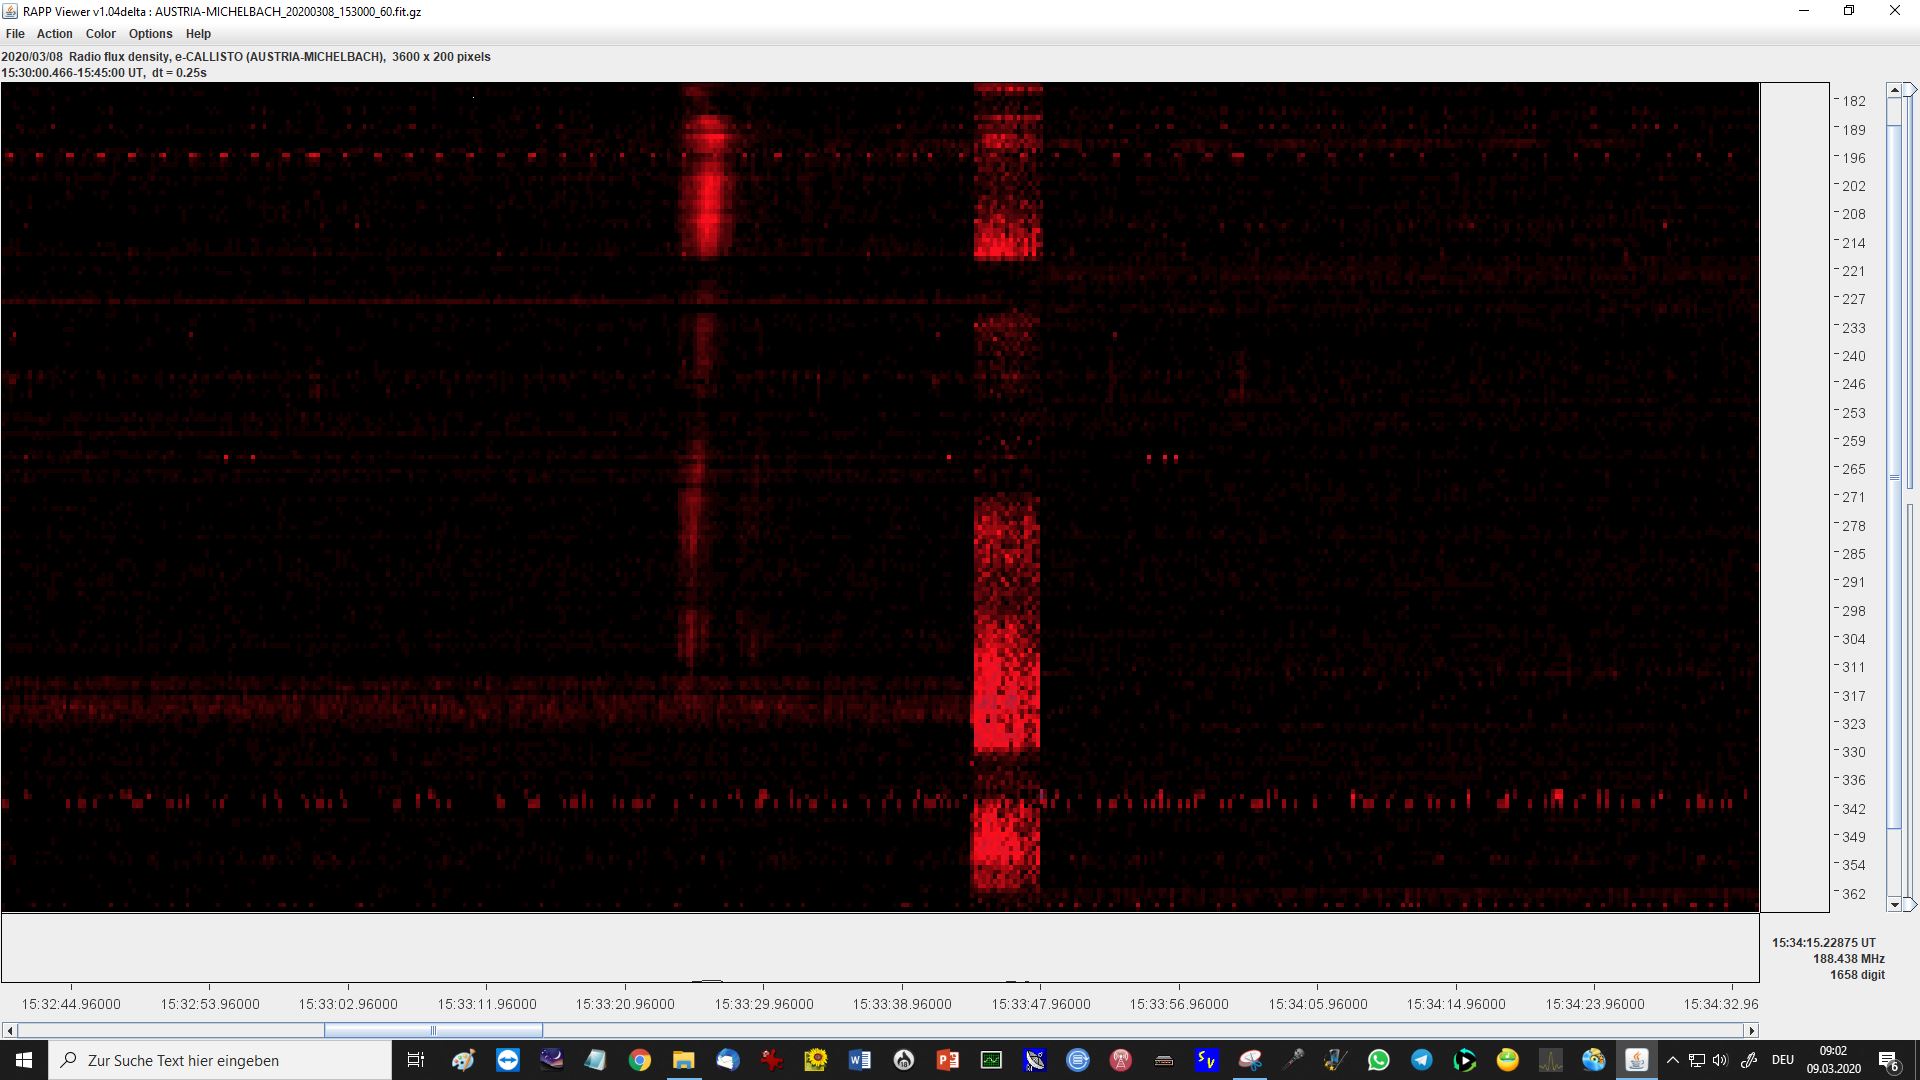Viewport: 1920px width, 1080px height.
Task: Open the Action menu
Action: (x=55, y=33)
